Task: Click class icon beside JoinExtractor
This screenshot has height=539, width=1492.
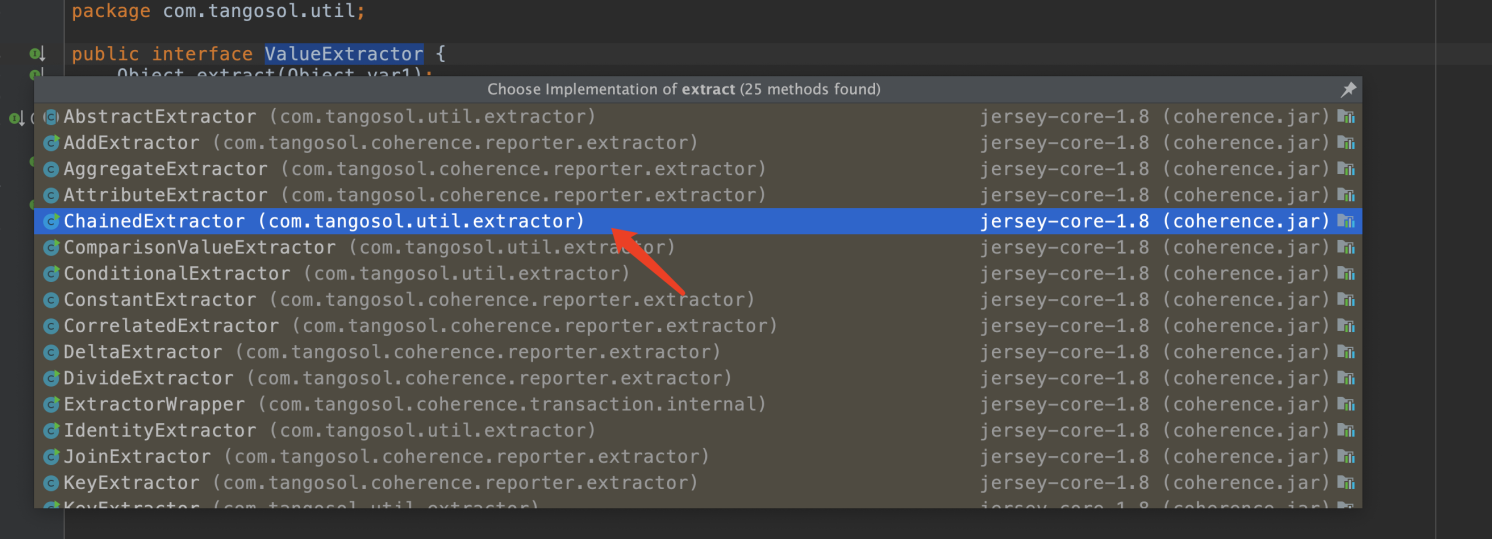Action: pos(51,456)
